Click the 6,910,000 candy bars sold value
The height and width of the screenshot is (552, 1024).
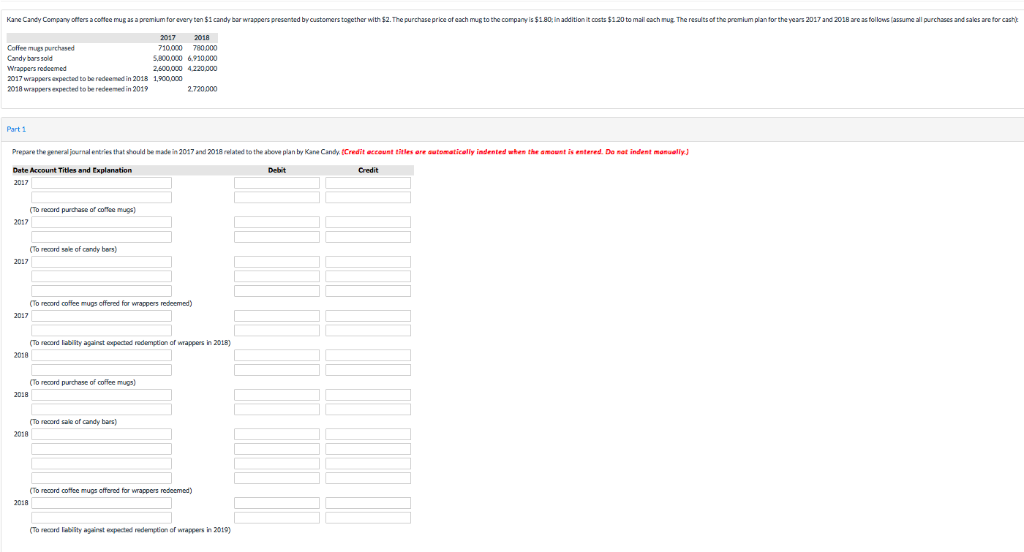[x=202, y=58]
